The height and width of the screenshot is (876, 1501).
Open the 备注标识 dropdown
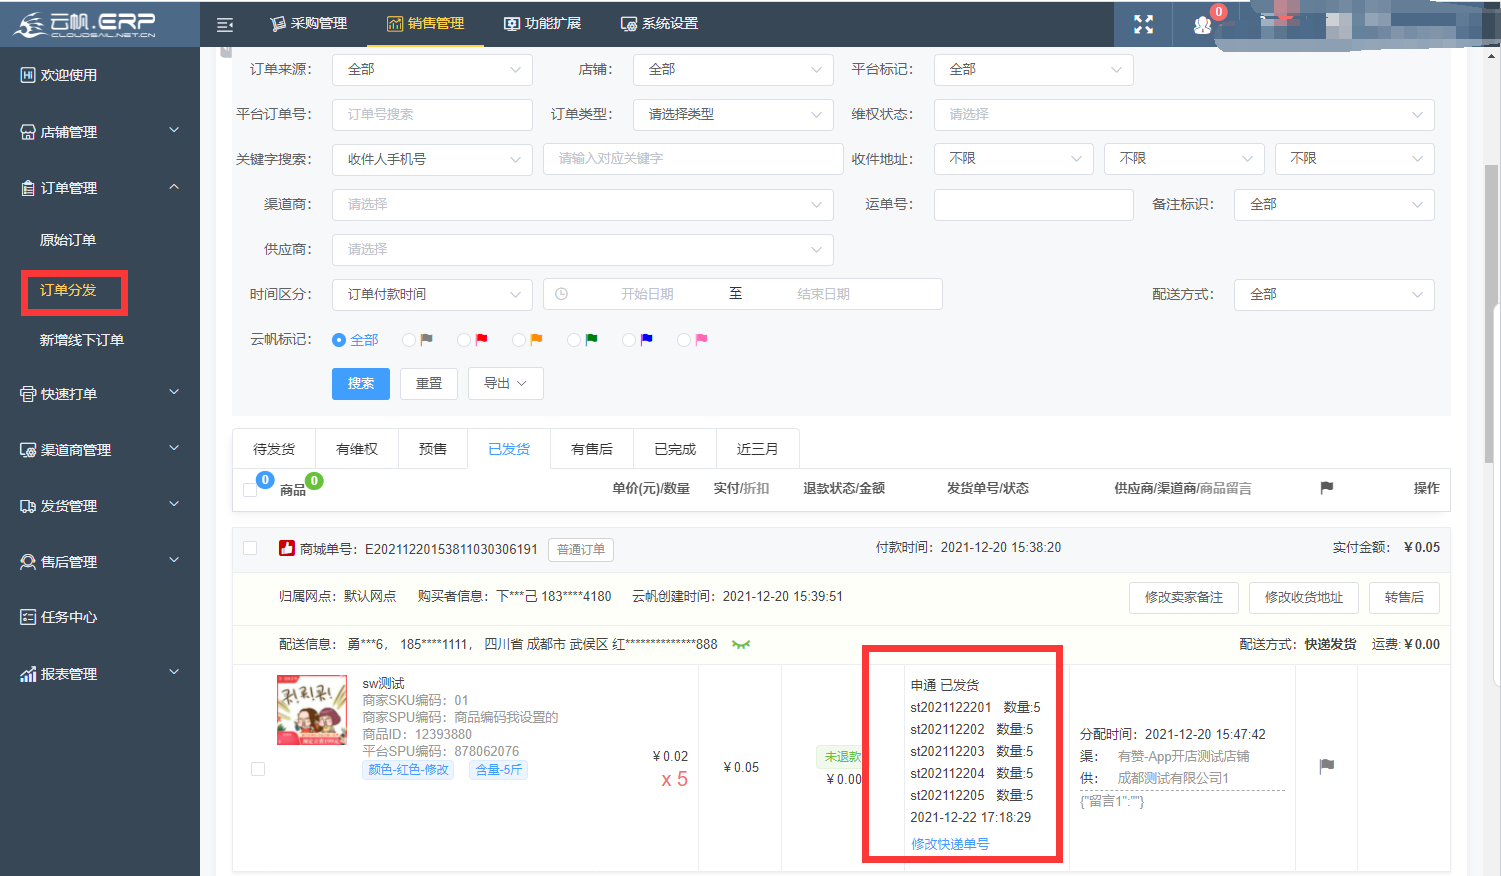pos(1334,204)
